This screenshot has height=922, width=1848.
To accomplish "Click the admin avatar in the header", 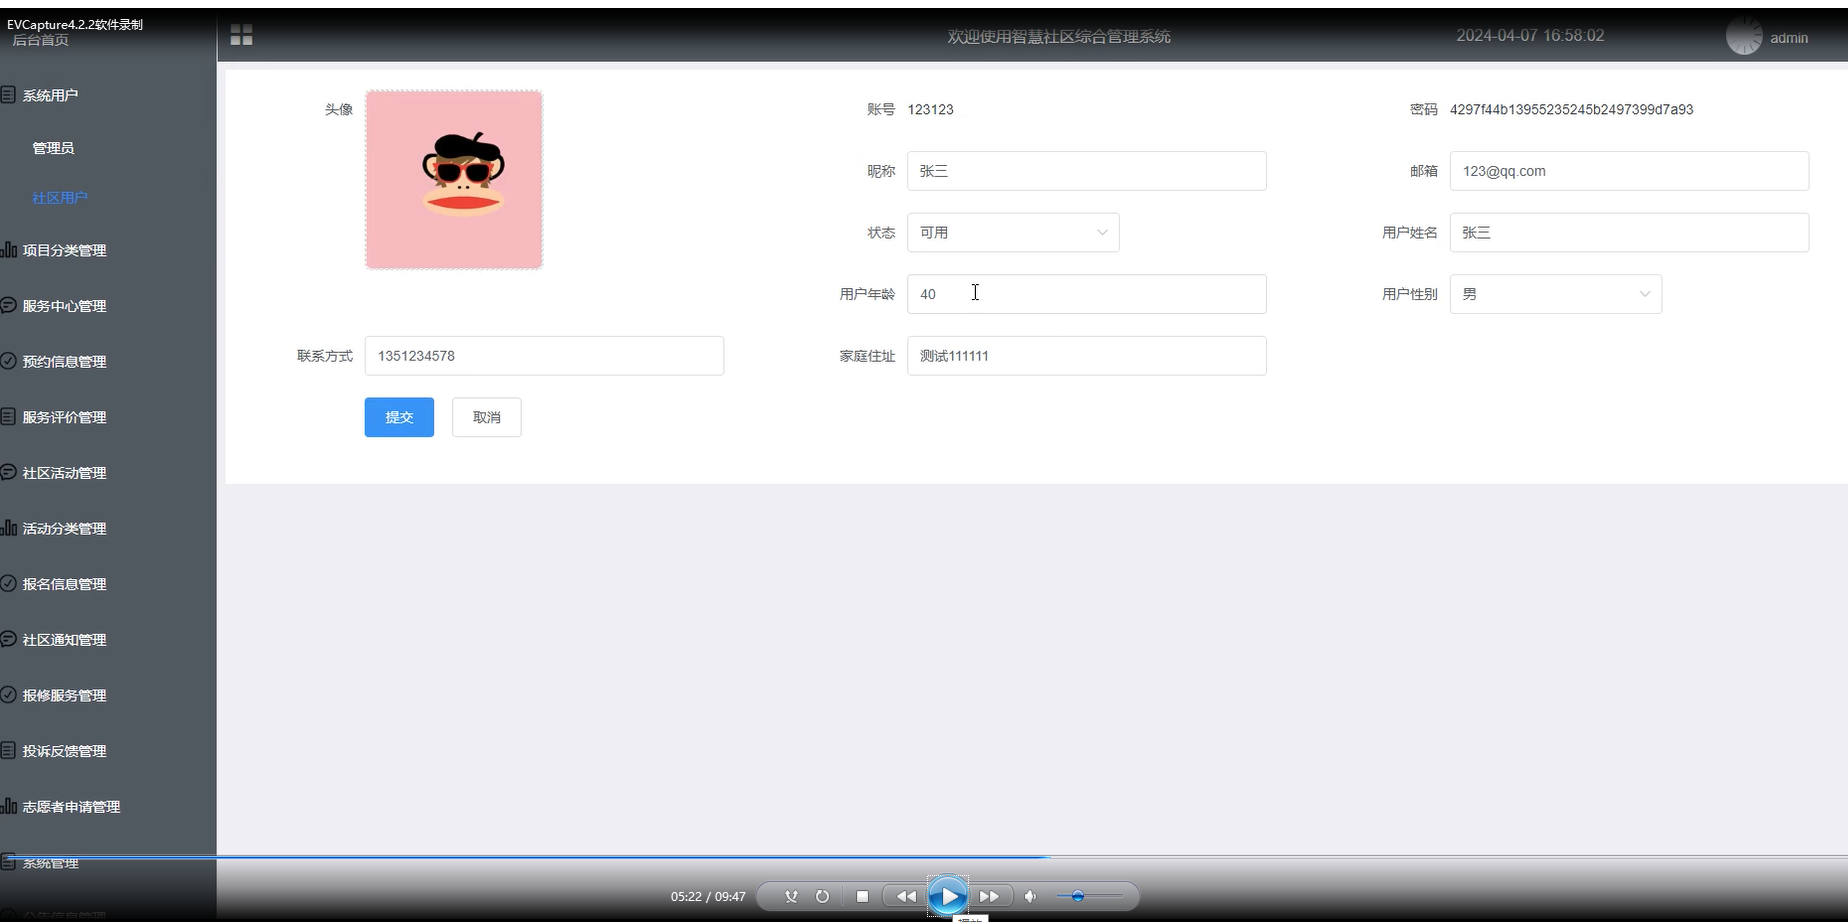I will [x=1744, y=36].
